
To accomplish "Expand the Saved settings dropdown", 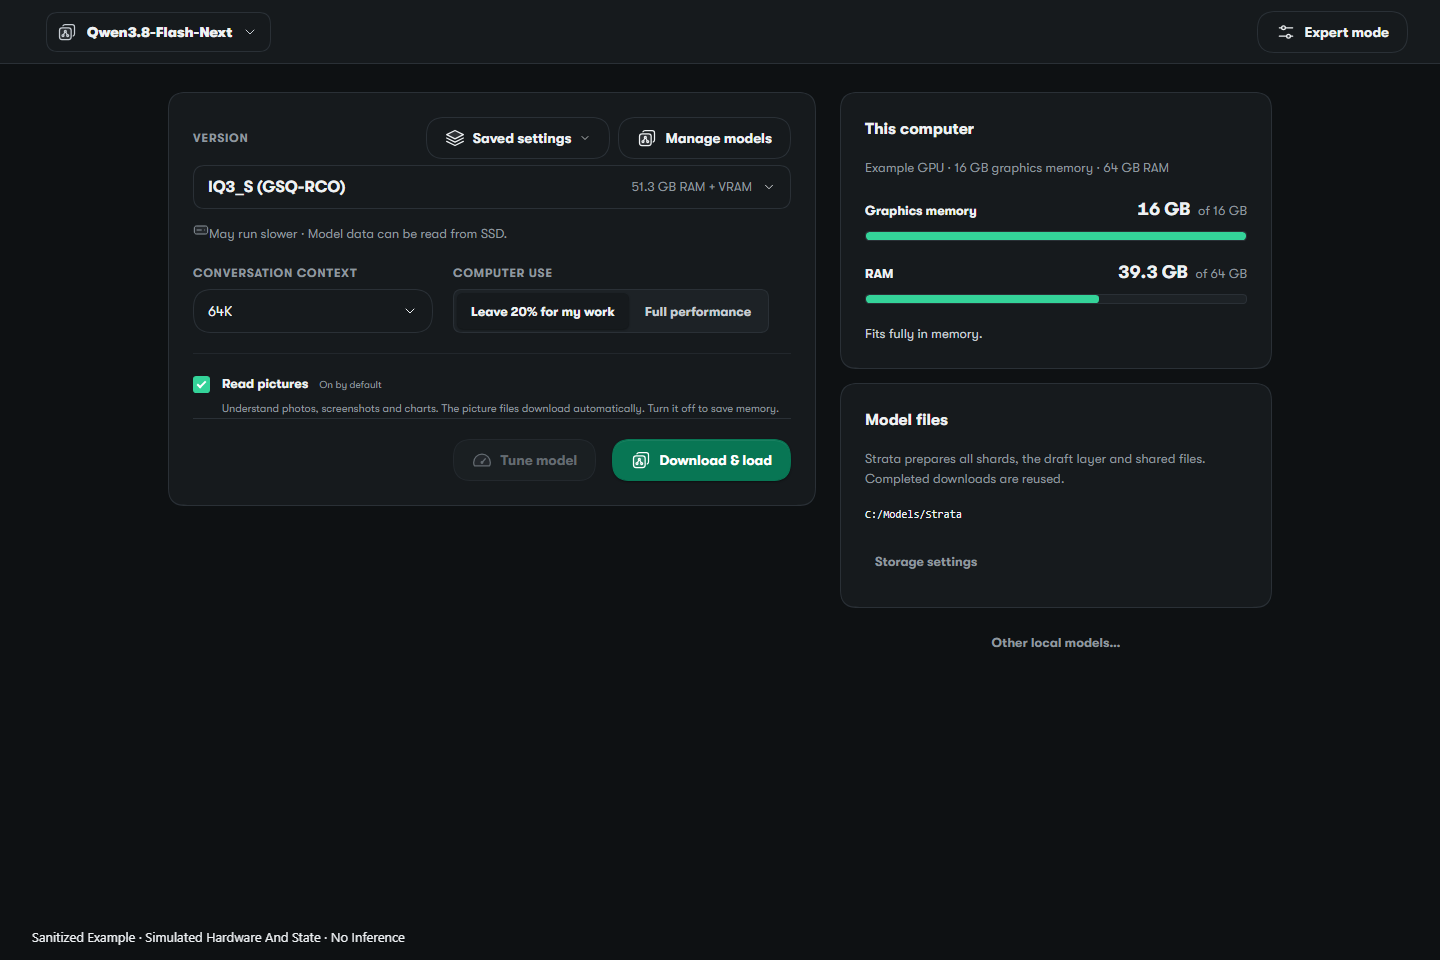I will pos(518,138).
